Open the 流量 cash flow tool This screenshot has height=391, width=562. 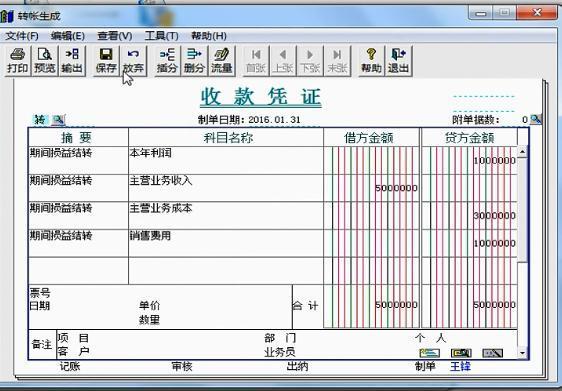(221, 61)
